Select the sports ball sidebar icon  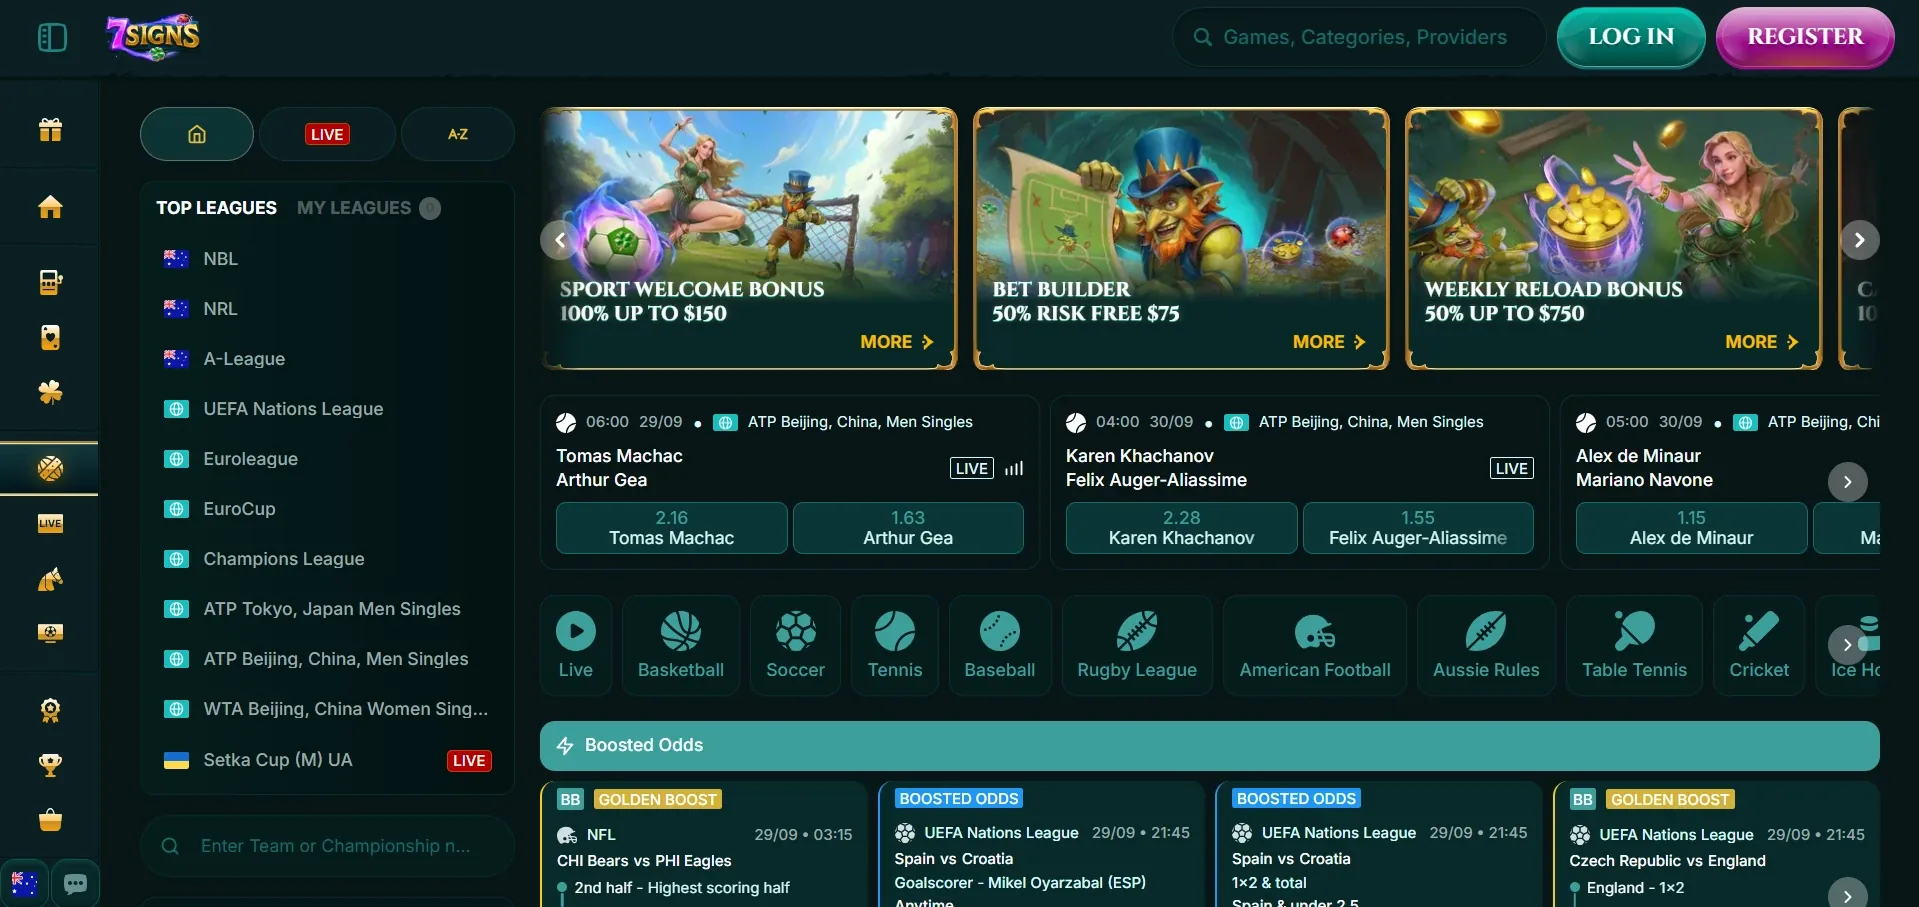pyautogui.click(x=50, y=468)
